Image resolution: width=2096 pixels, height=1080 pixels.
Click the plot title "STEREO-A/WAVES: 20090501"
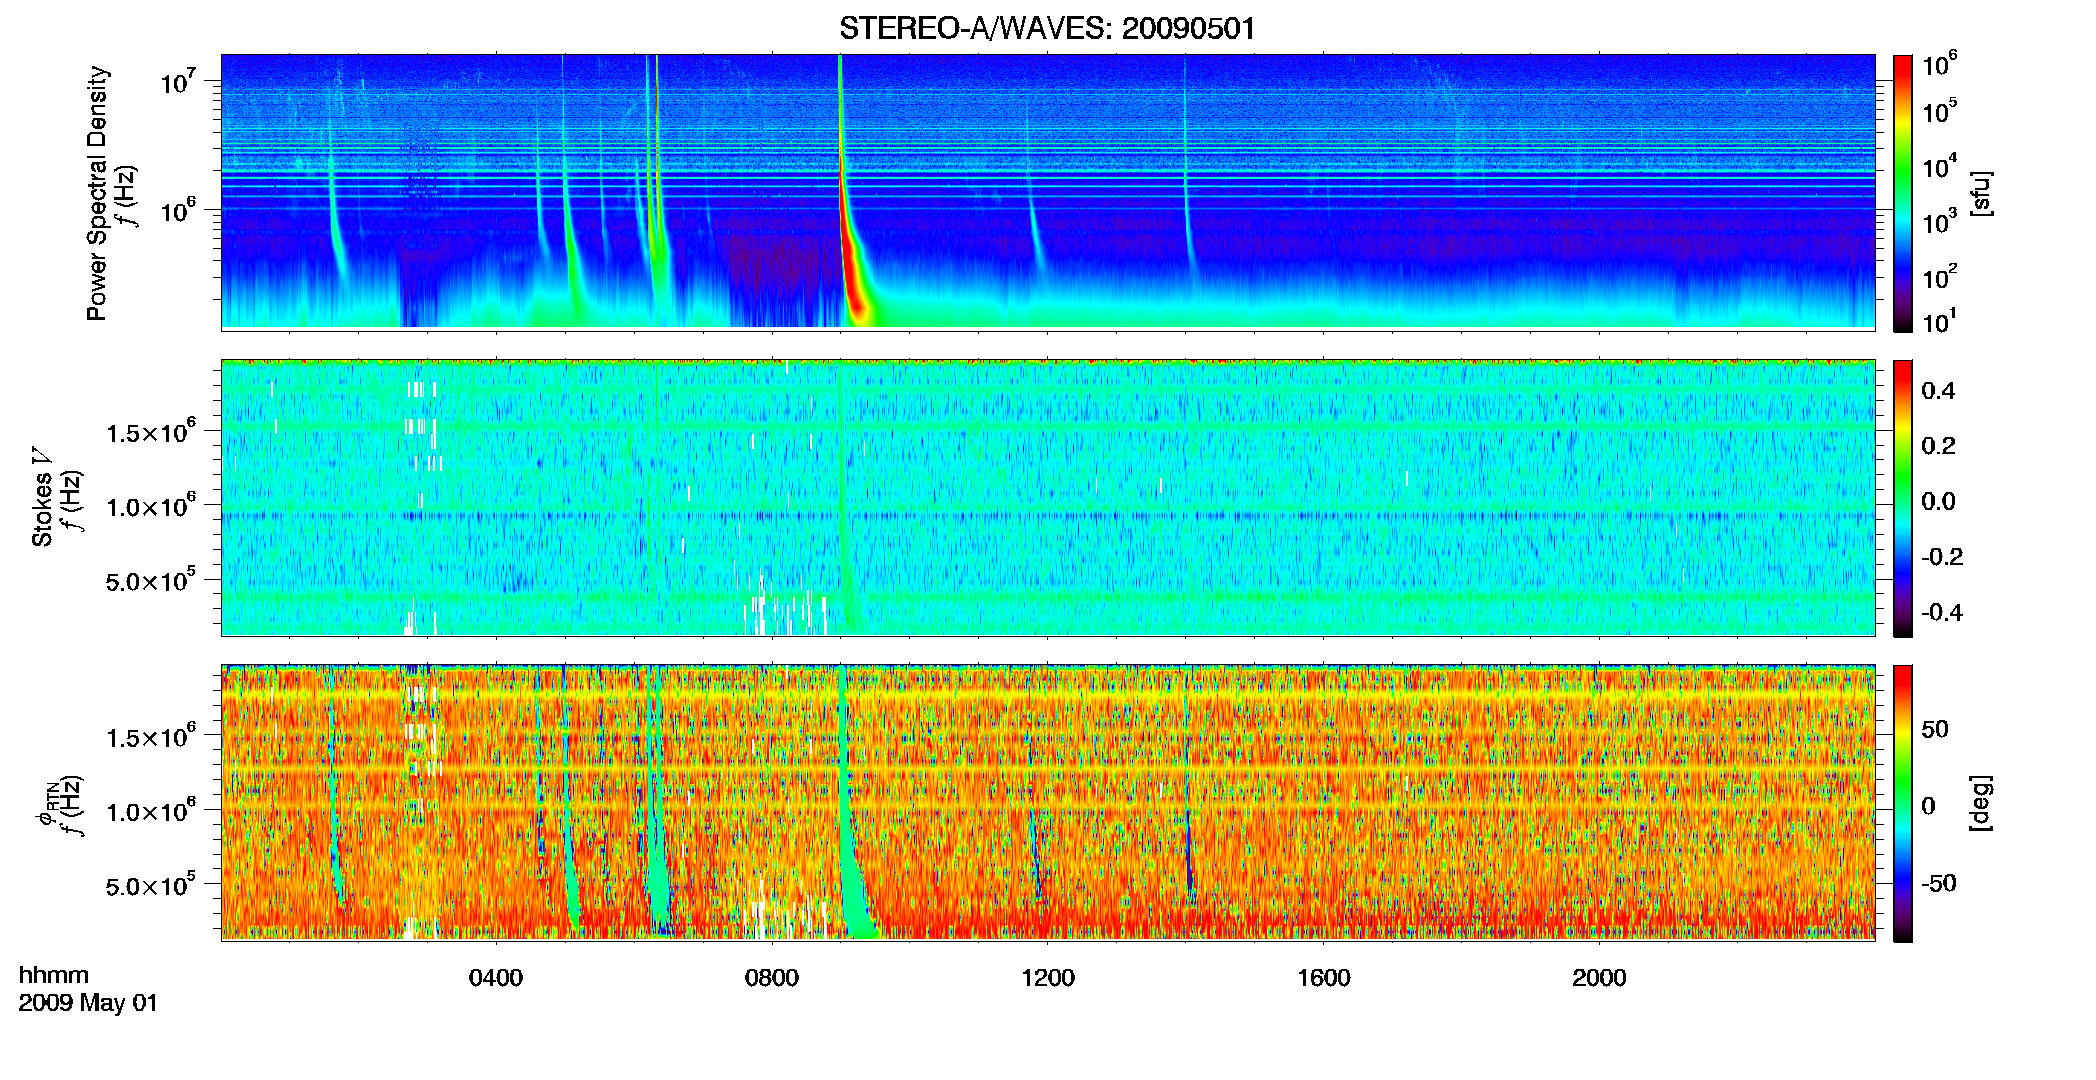point(1047,28)
